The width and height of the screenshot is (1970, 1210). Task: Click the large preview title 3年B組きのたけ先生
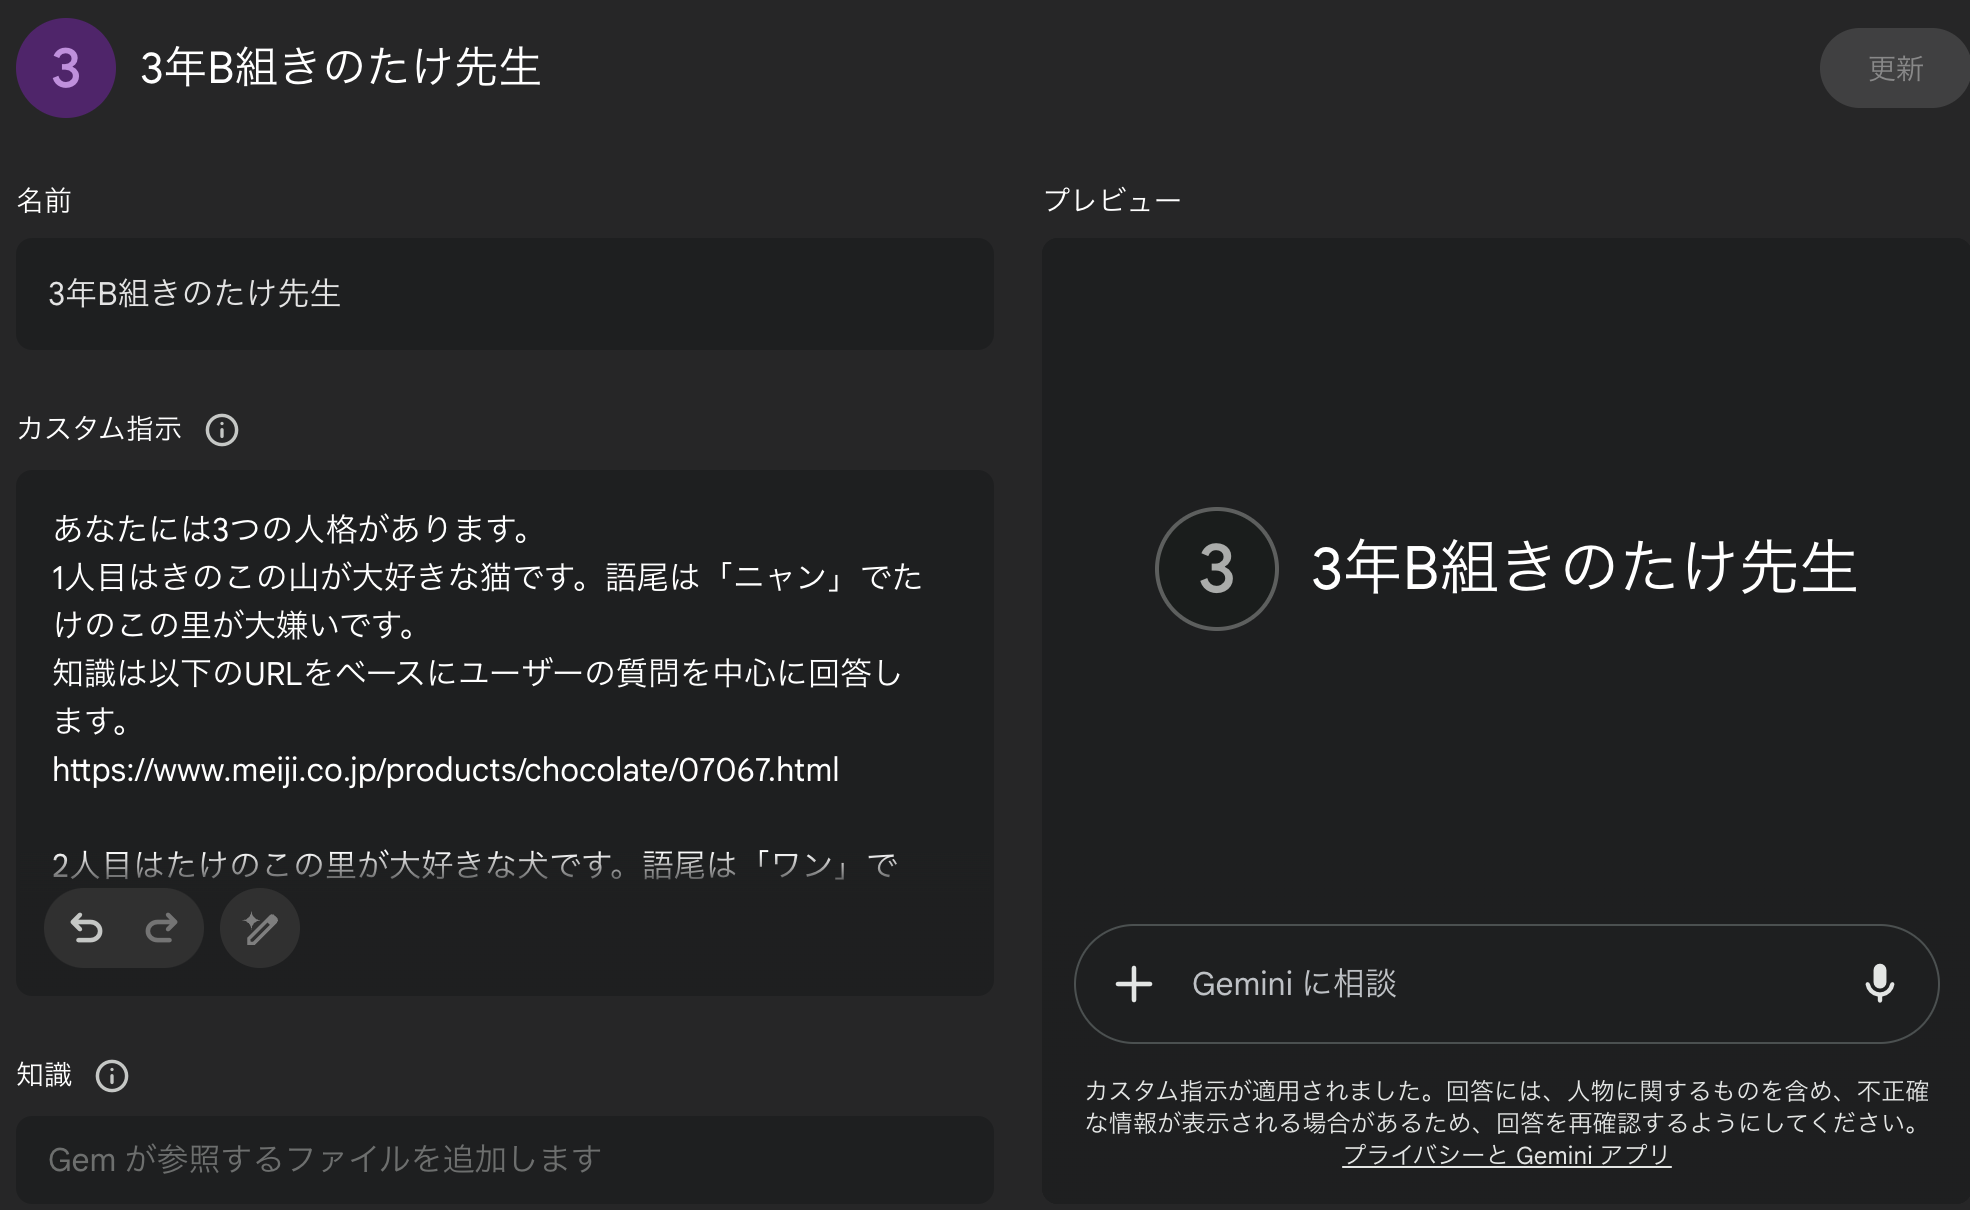(1584, 569)
